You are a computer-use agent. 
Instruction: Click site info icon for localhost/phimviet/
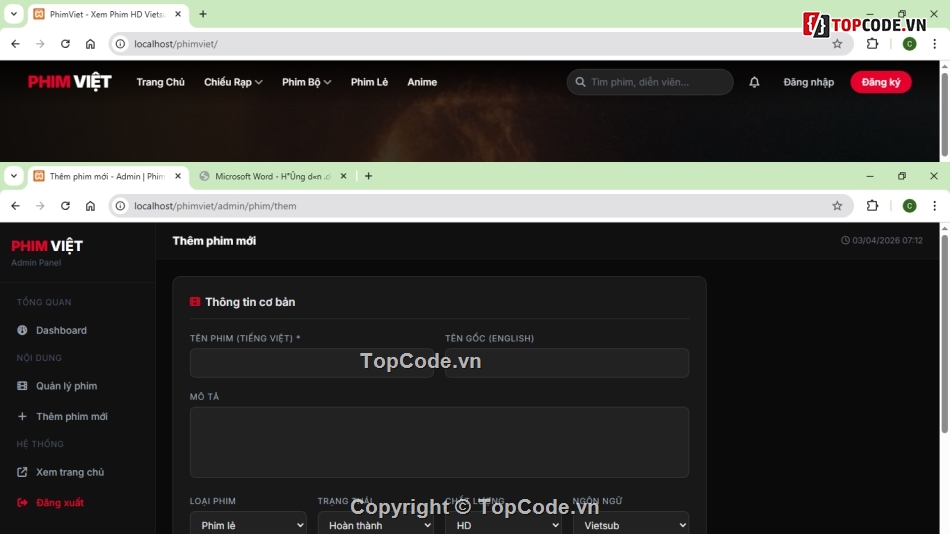tap(121, 44)
